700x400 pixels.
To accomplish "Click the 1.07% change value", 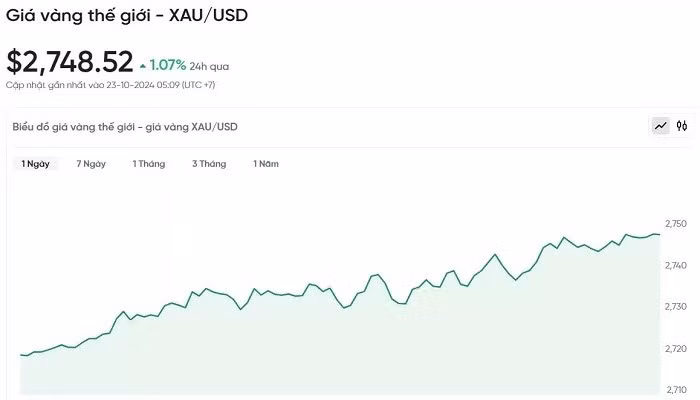I will tap(168, 65).
